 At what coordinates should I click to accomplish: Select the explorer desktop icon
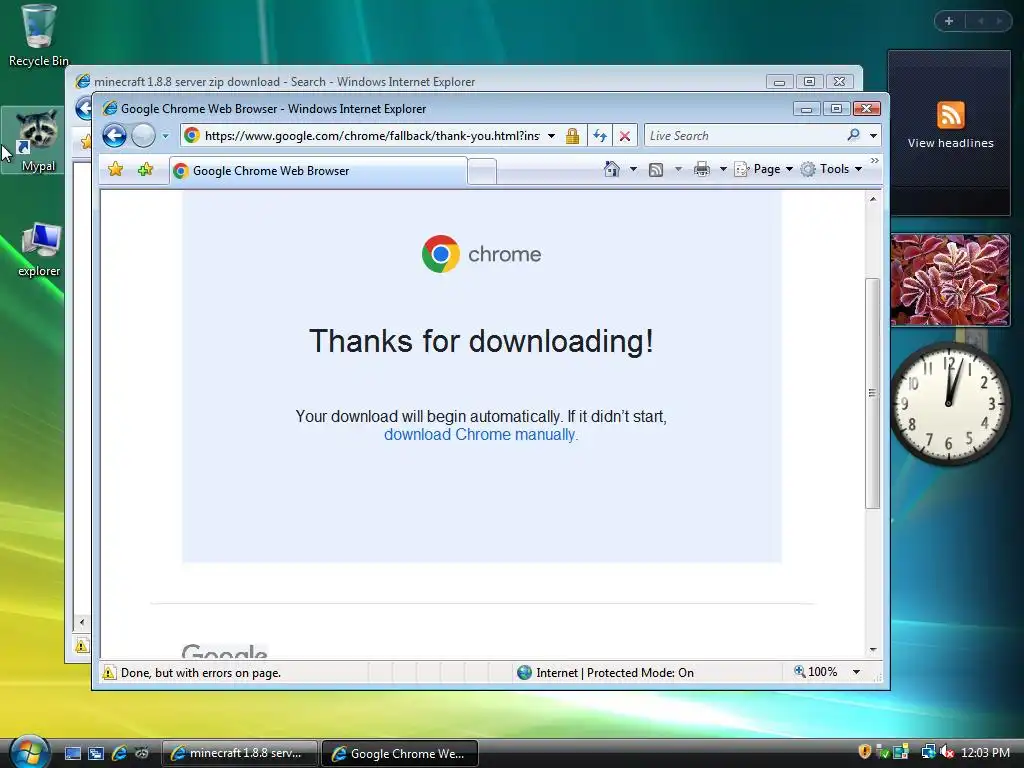tap(39, 249)
